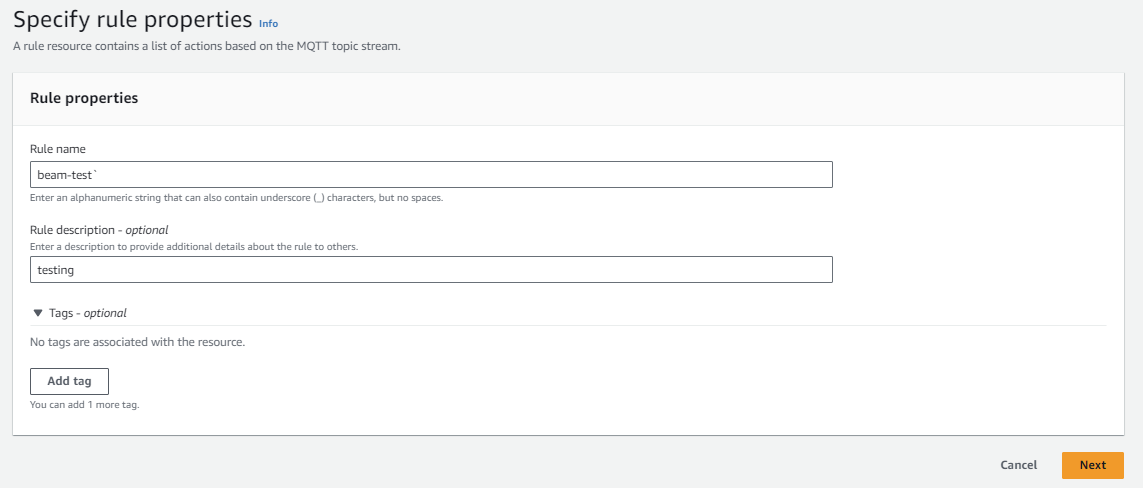The height and width of the screenshot is (488, 1143).
Task: Click the alphanumeric string hint under Rule name
Action: 236,198
